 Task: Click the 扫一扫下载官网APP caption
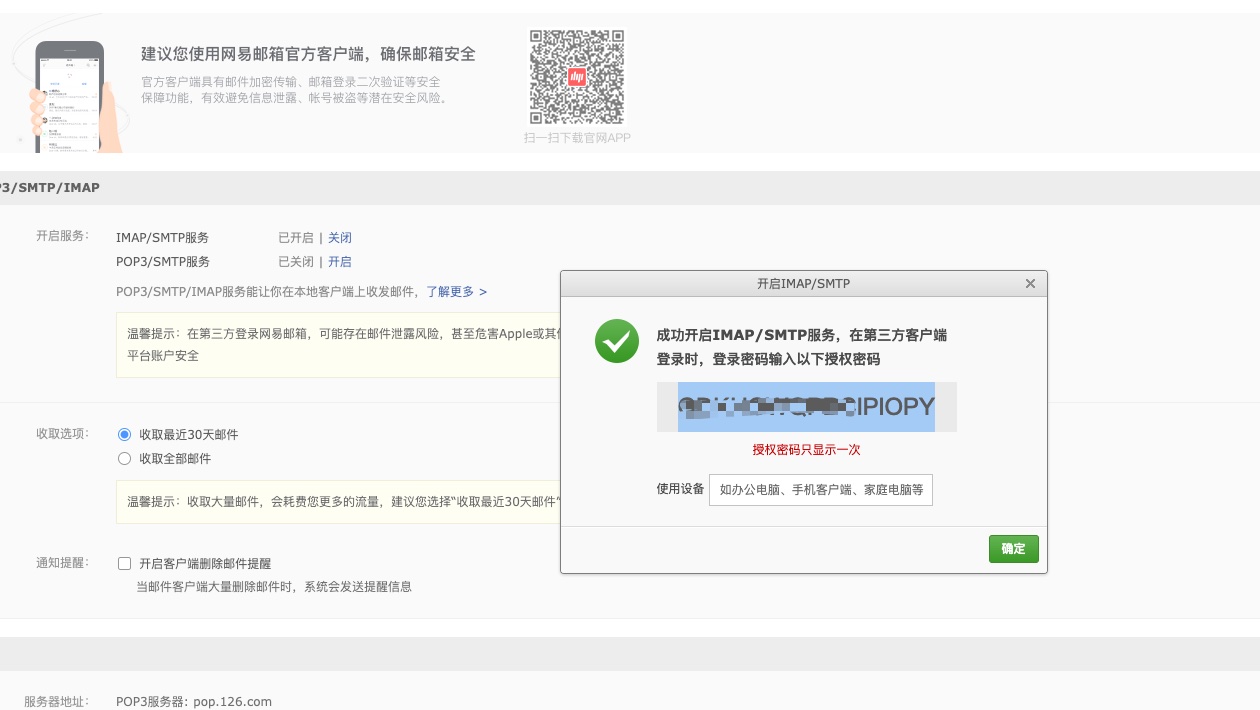pyautogui.click(x=577, y=138)
